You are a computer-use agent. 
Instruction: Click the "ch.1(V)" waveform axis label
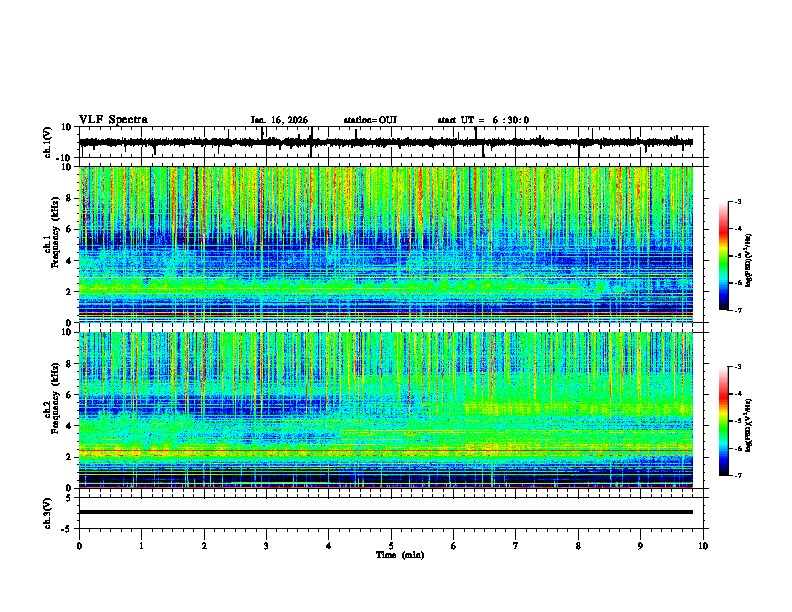pyautogui.click(x=47, y=142)
